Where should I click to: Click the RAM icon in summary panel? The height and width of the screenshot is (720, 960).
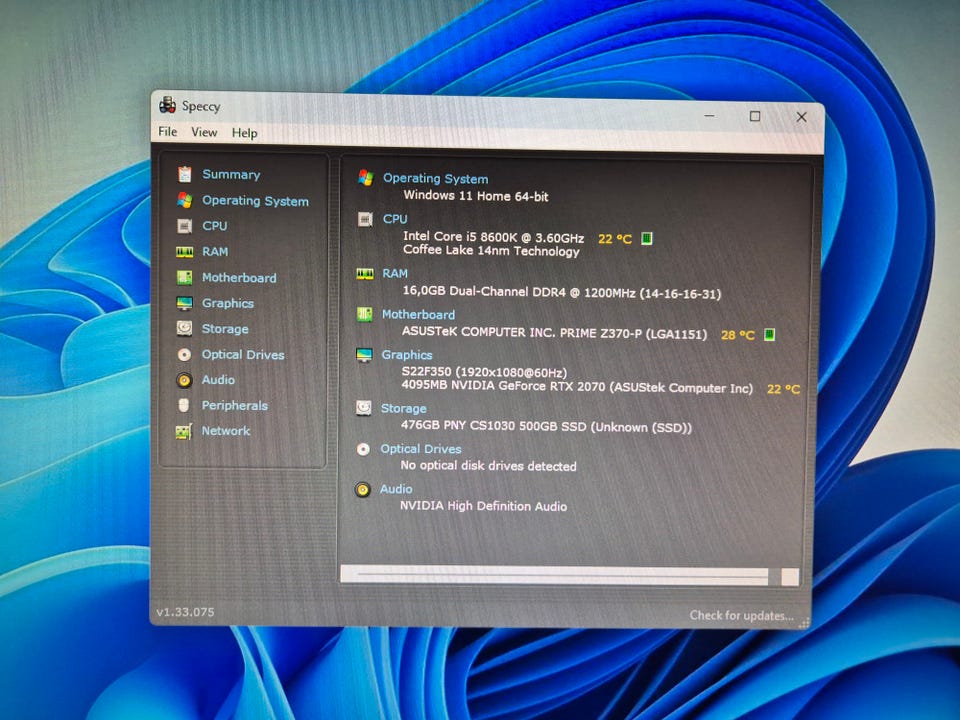point(365,274)
